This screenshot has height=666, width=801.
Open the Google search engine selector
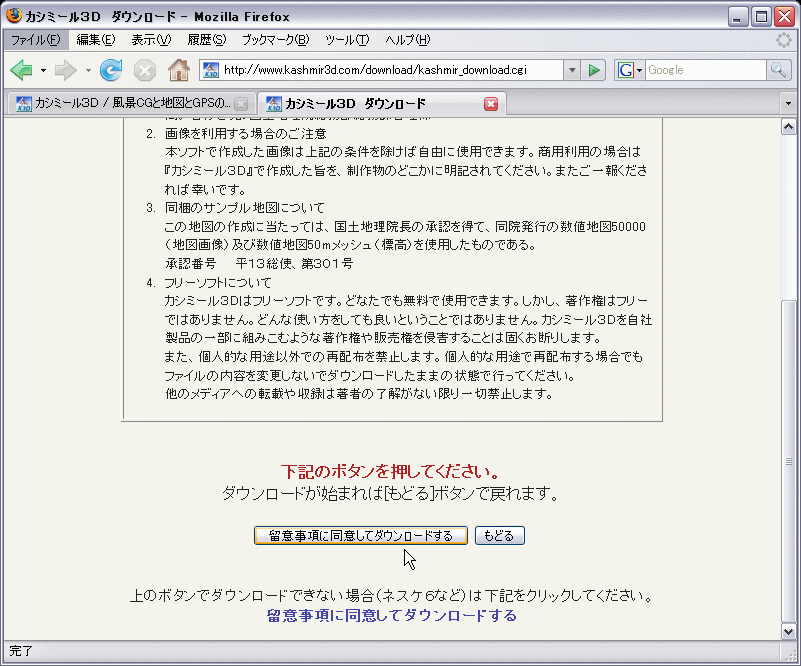629,70
